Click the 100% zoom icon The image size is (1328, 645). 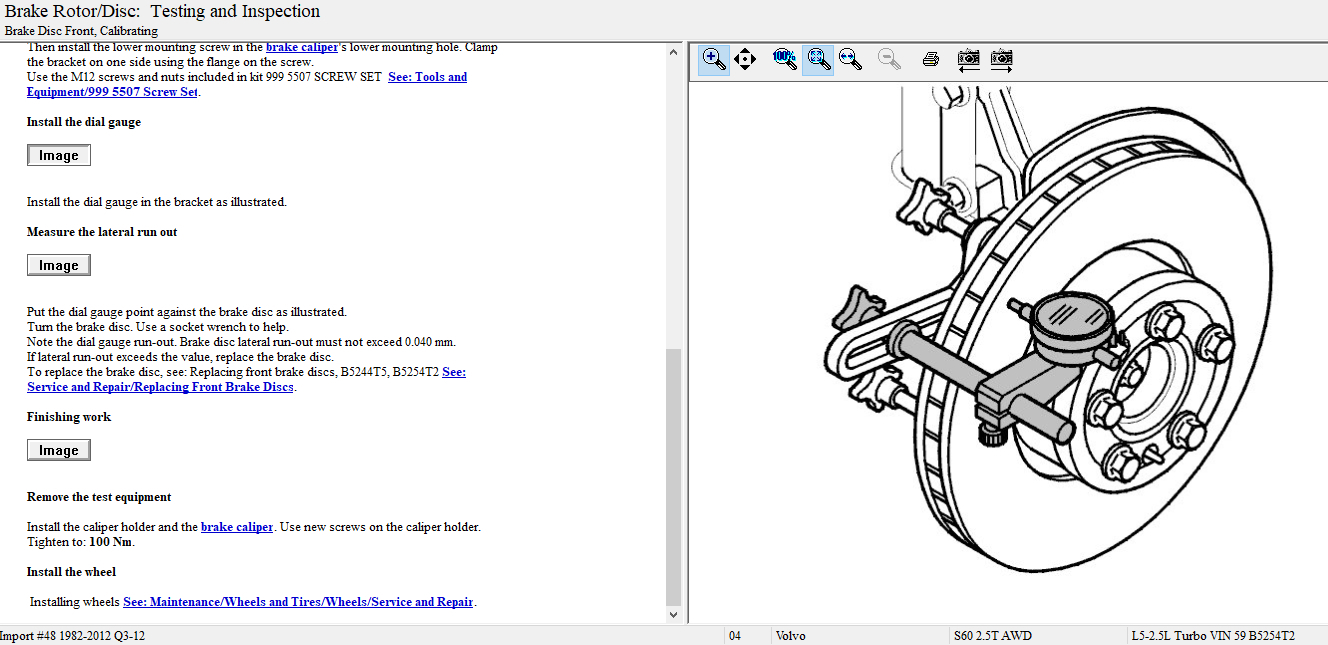785,59
